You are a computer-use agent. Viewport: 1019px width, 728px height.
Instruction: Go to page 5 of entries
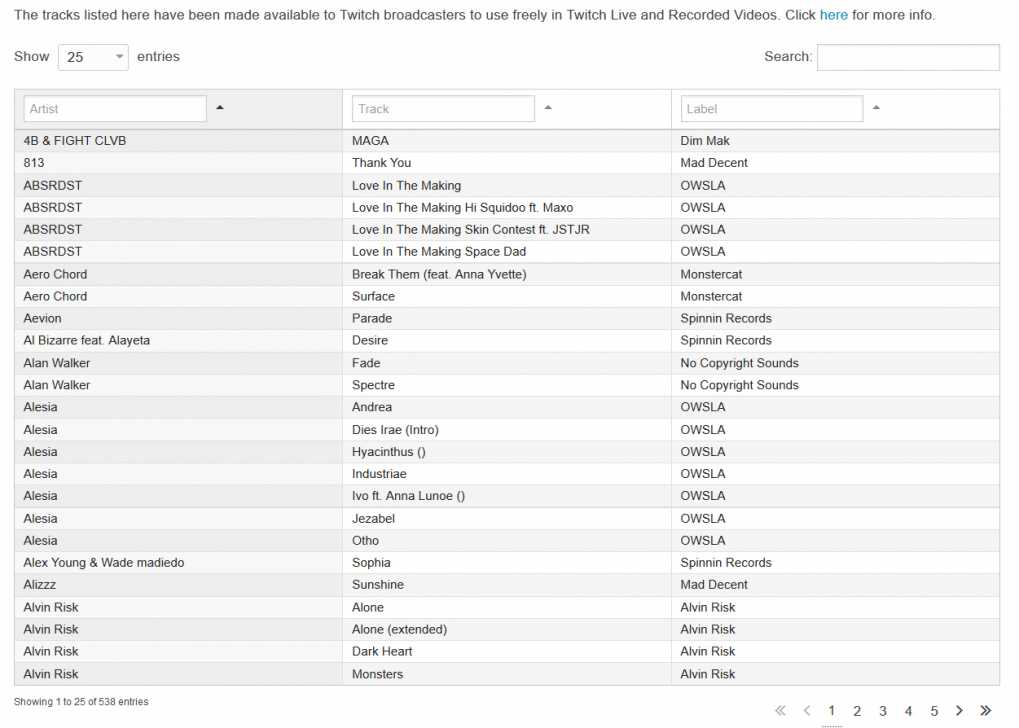[x=934, y=711]
